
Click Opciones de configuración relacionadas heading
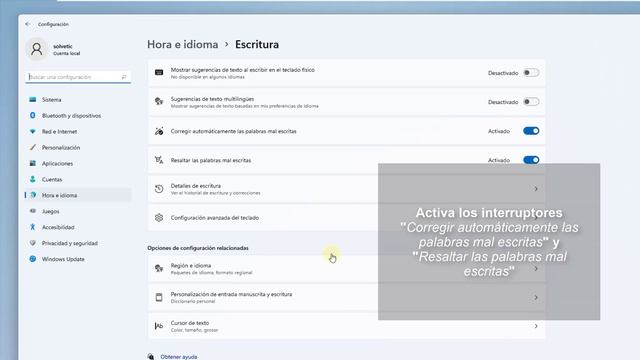198,248
